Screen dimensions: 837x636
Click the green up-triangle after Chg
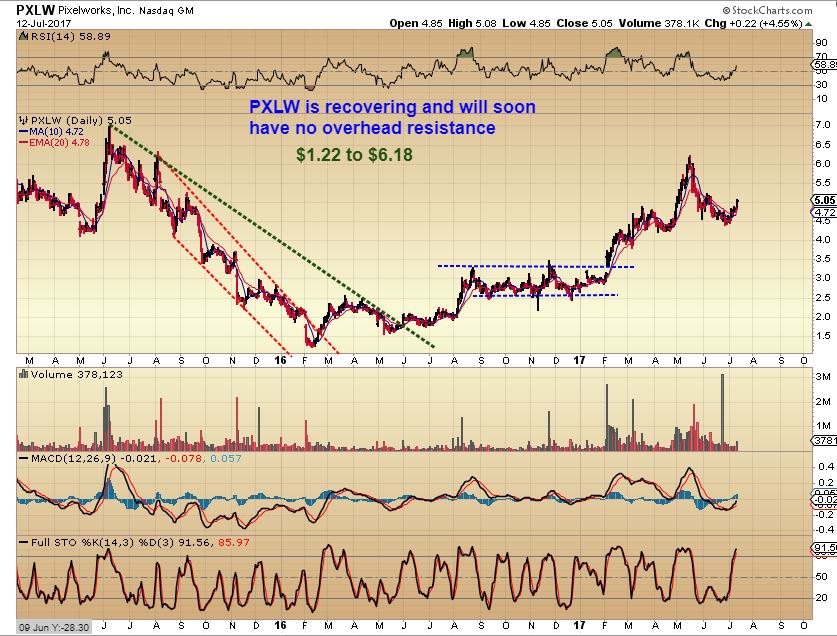pyautogui.click(x=809, y=23)
